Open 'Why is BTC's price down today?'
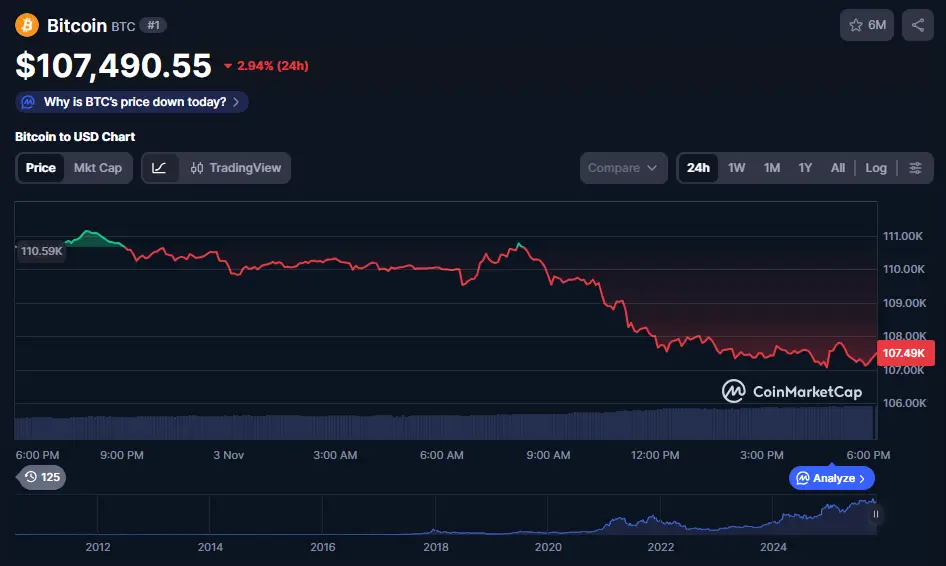Screen dimensions: 946x566 (132, 102)
